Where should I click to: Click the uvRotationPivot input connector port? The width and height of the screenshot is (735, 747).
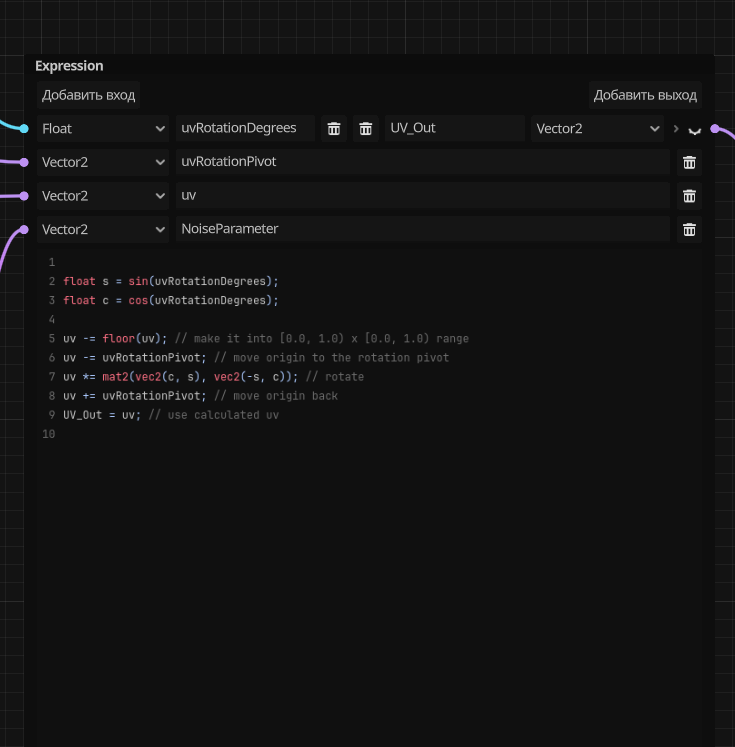pos(24,162)
